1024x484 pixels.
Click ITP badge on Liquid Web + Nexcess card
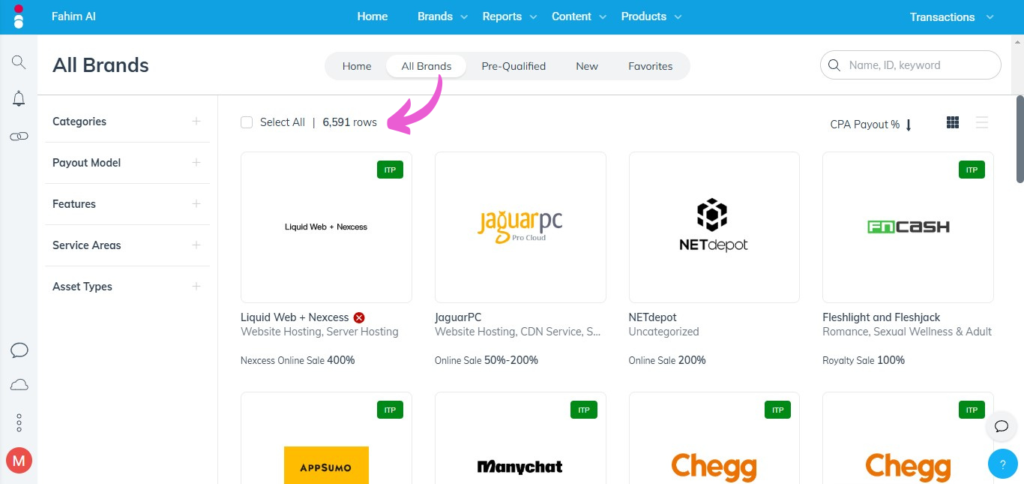[390, 170]
